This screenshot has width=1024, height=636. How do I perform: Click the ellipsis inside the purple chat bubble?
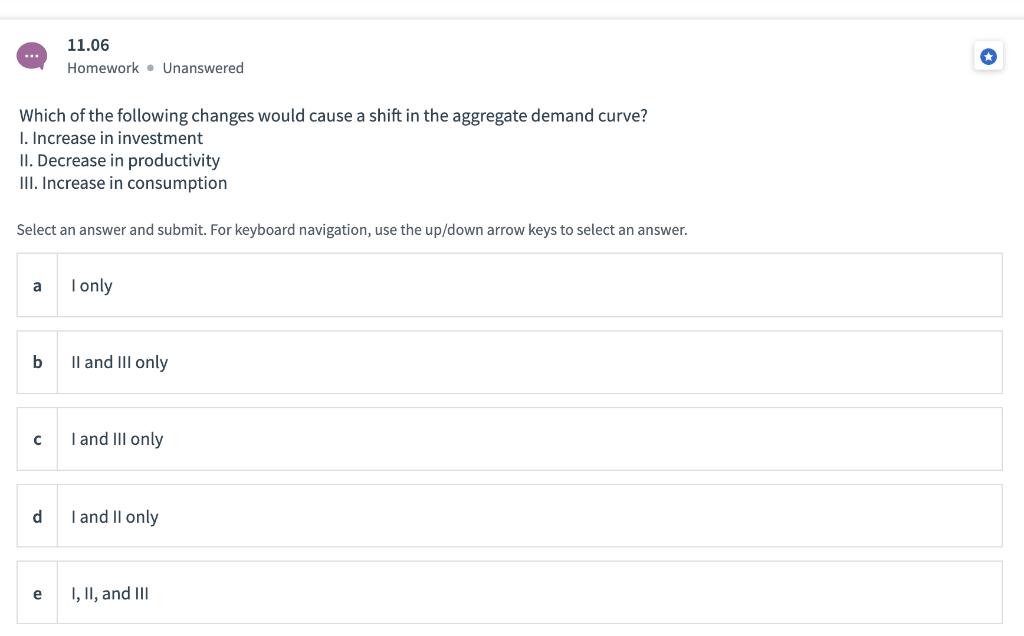pyautogui.click(x=33, y=55)
